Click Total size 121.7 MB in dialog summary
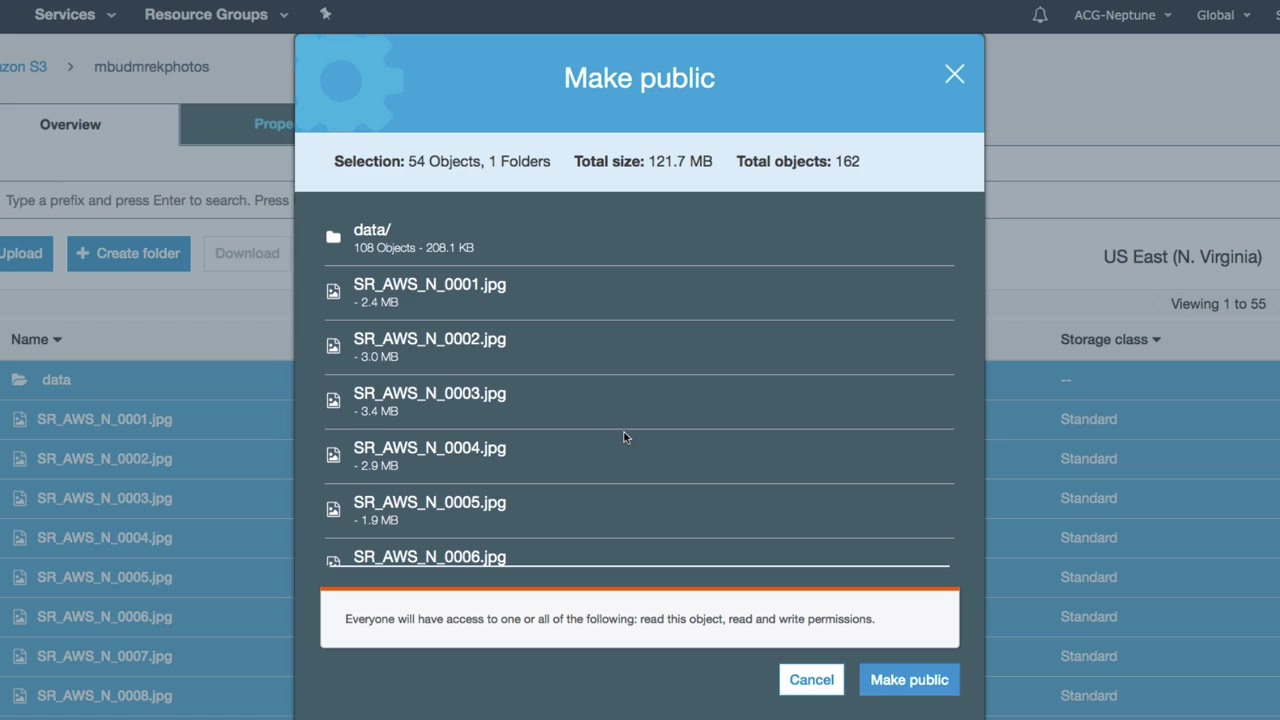Image resolution: width=1280 pixels, height=720 pixels. tap(643, 162)
